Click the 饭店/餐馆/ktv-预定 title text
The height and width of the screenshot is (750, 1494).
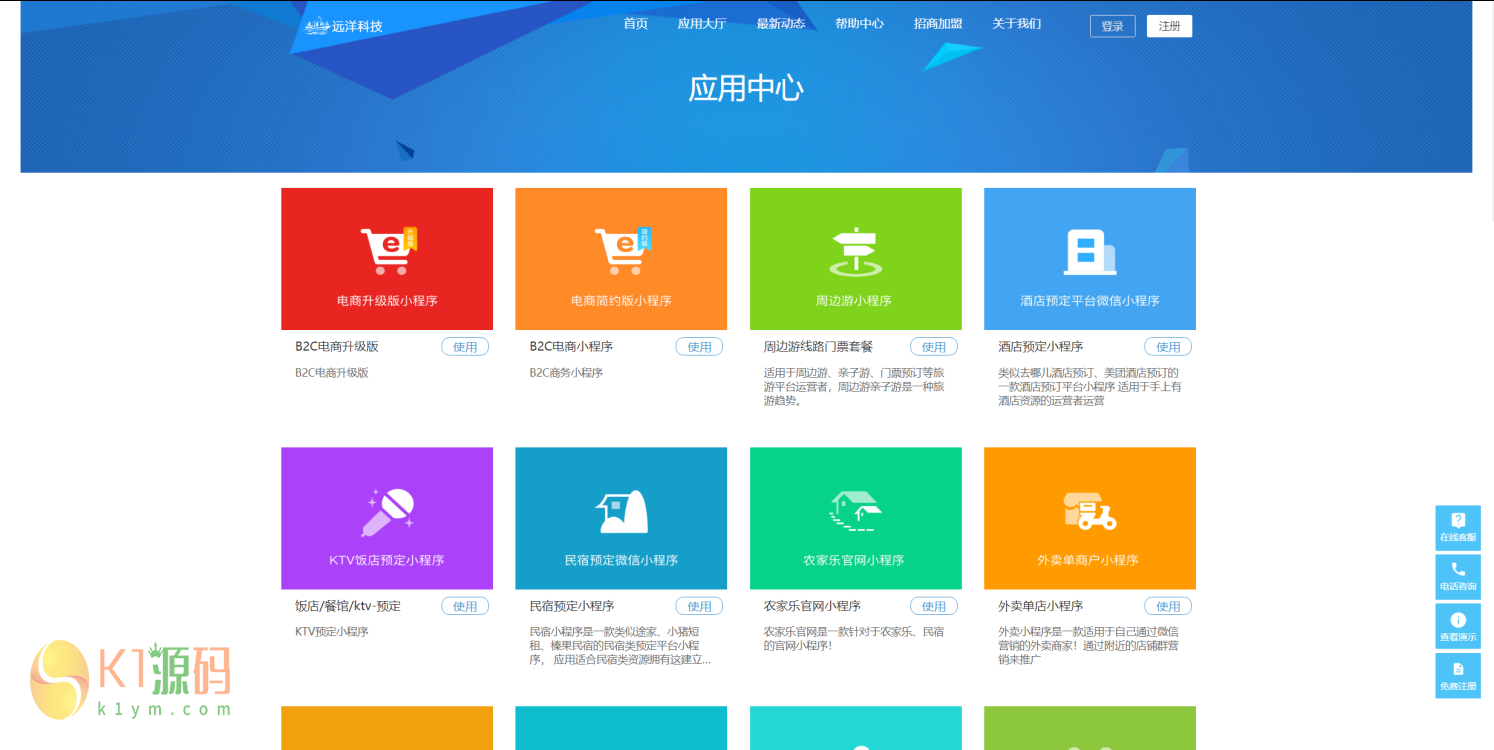coord(348,606)
